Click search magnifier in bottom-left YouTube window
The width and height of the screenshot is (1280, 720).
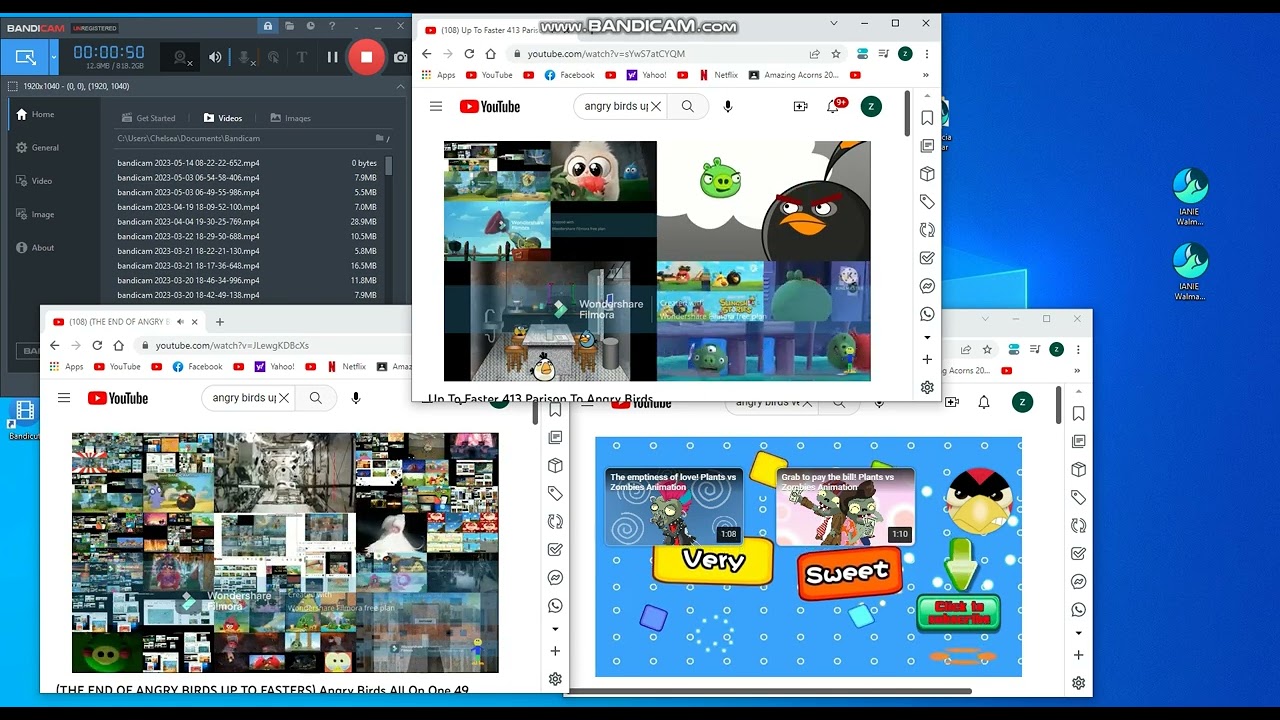315,398
